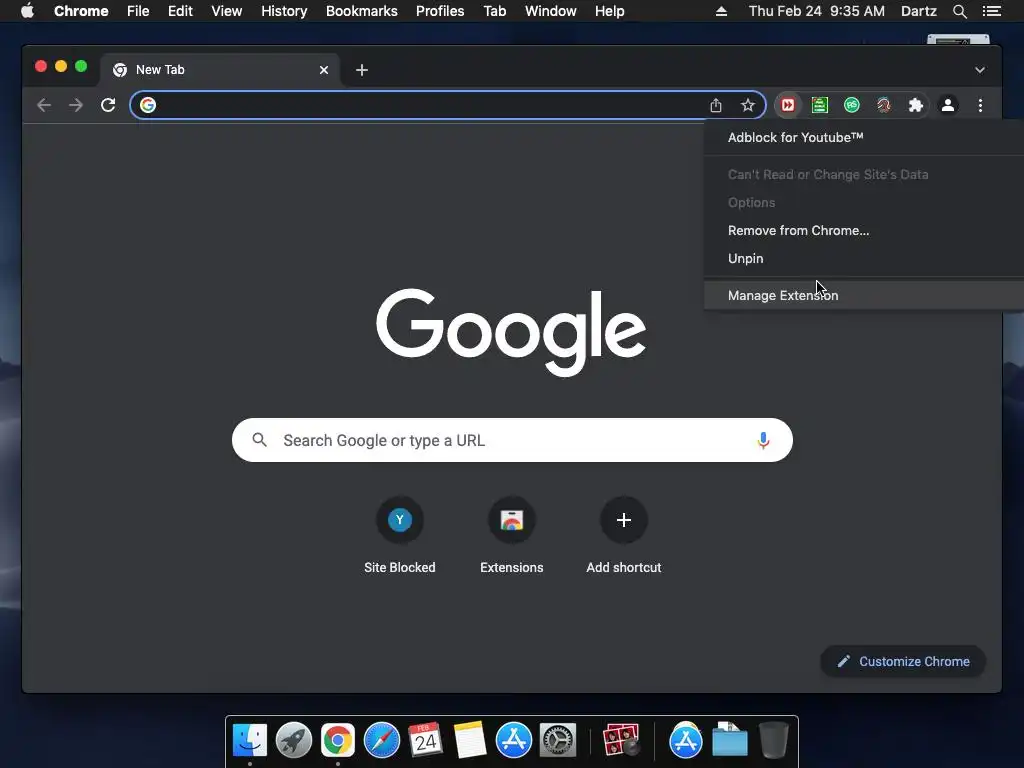Click the Search Google or type a URL box

click(512, 440)
